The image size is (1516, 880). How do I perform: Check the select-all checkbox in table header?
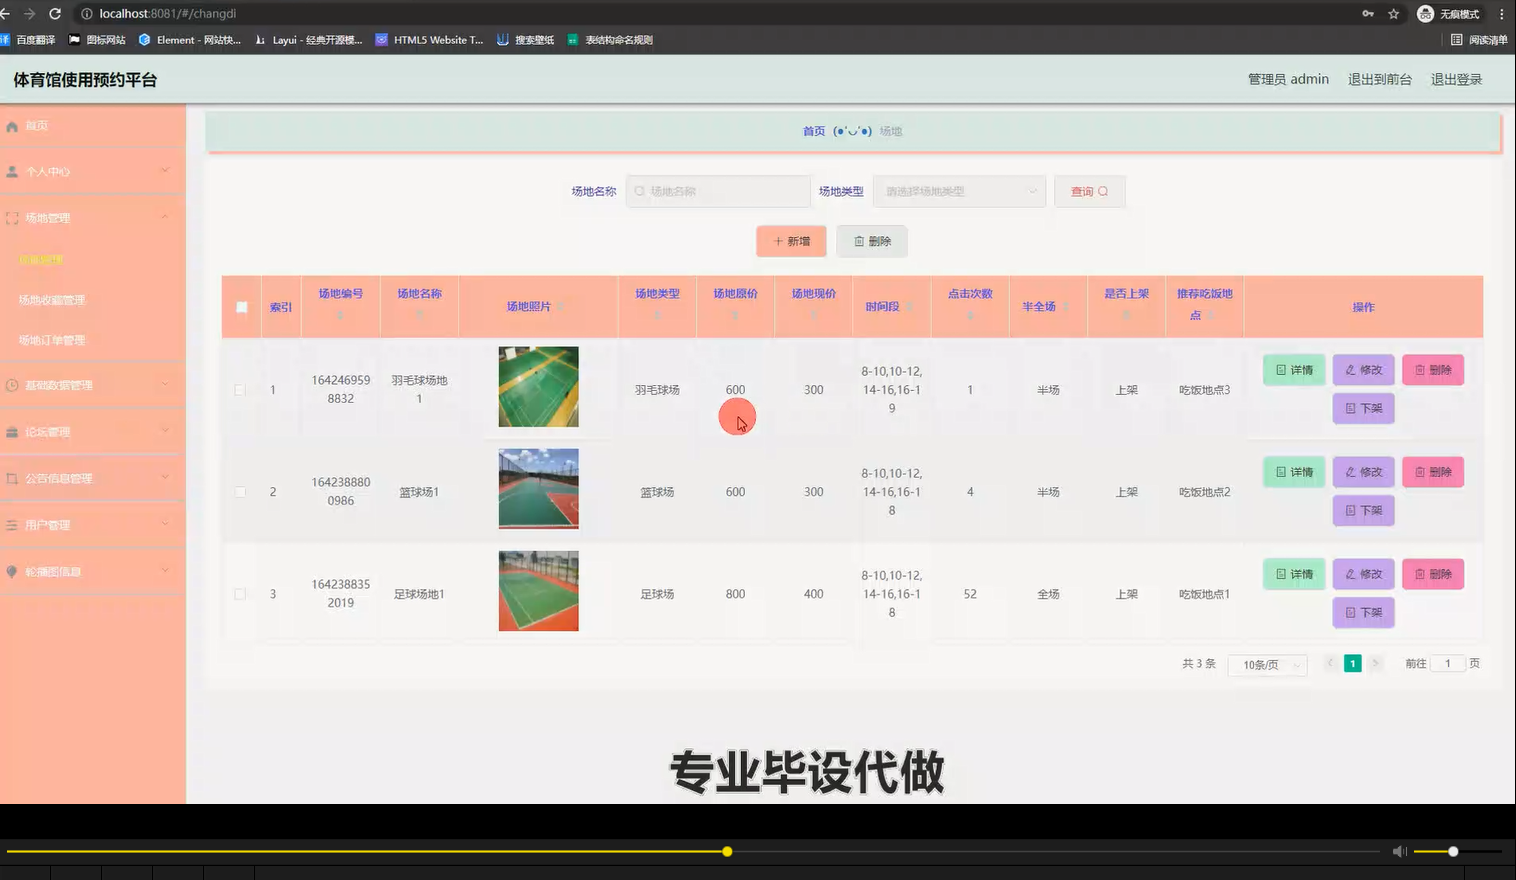tap(240, 307)
